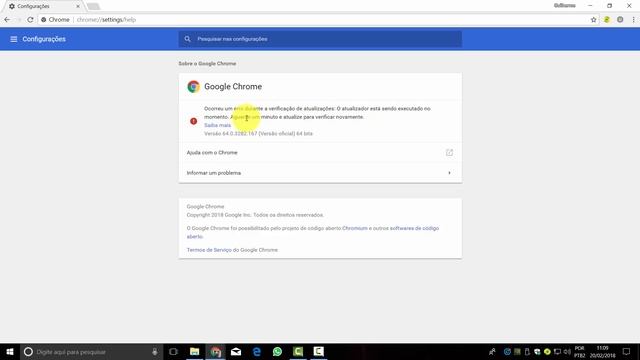
Task: Open the gray round extension icon
Action: [620, 20]
